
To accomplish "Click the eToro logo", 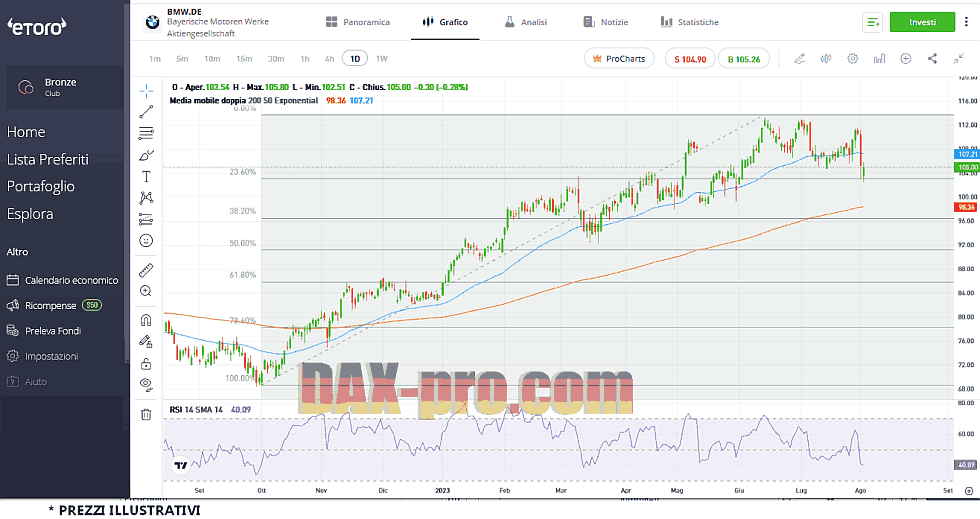I will point(36,27).
